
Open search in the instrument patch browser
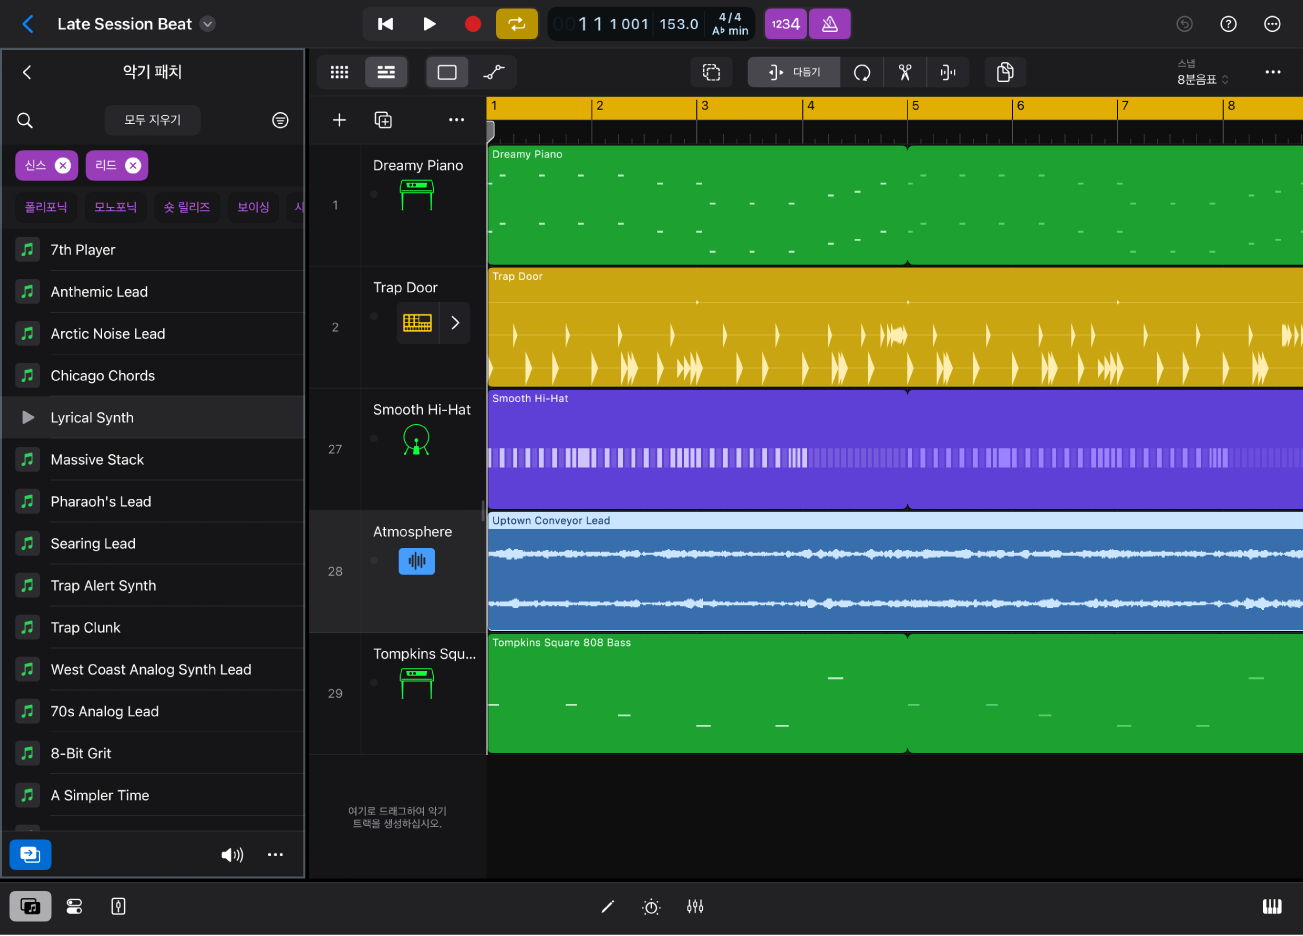pos(24,120)
